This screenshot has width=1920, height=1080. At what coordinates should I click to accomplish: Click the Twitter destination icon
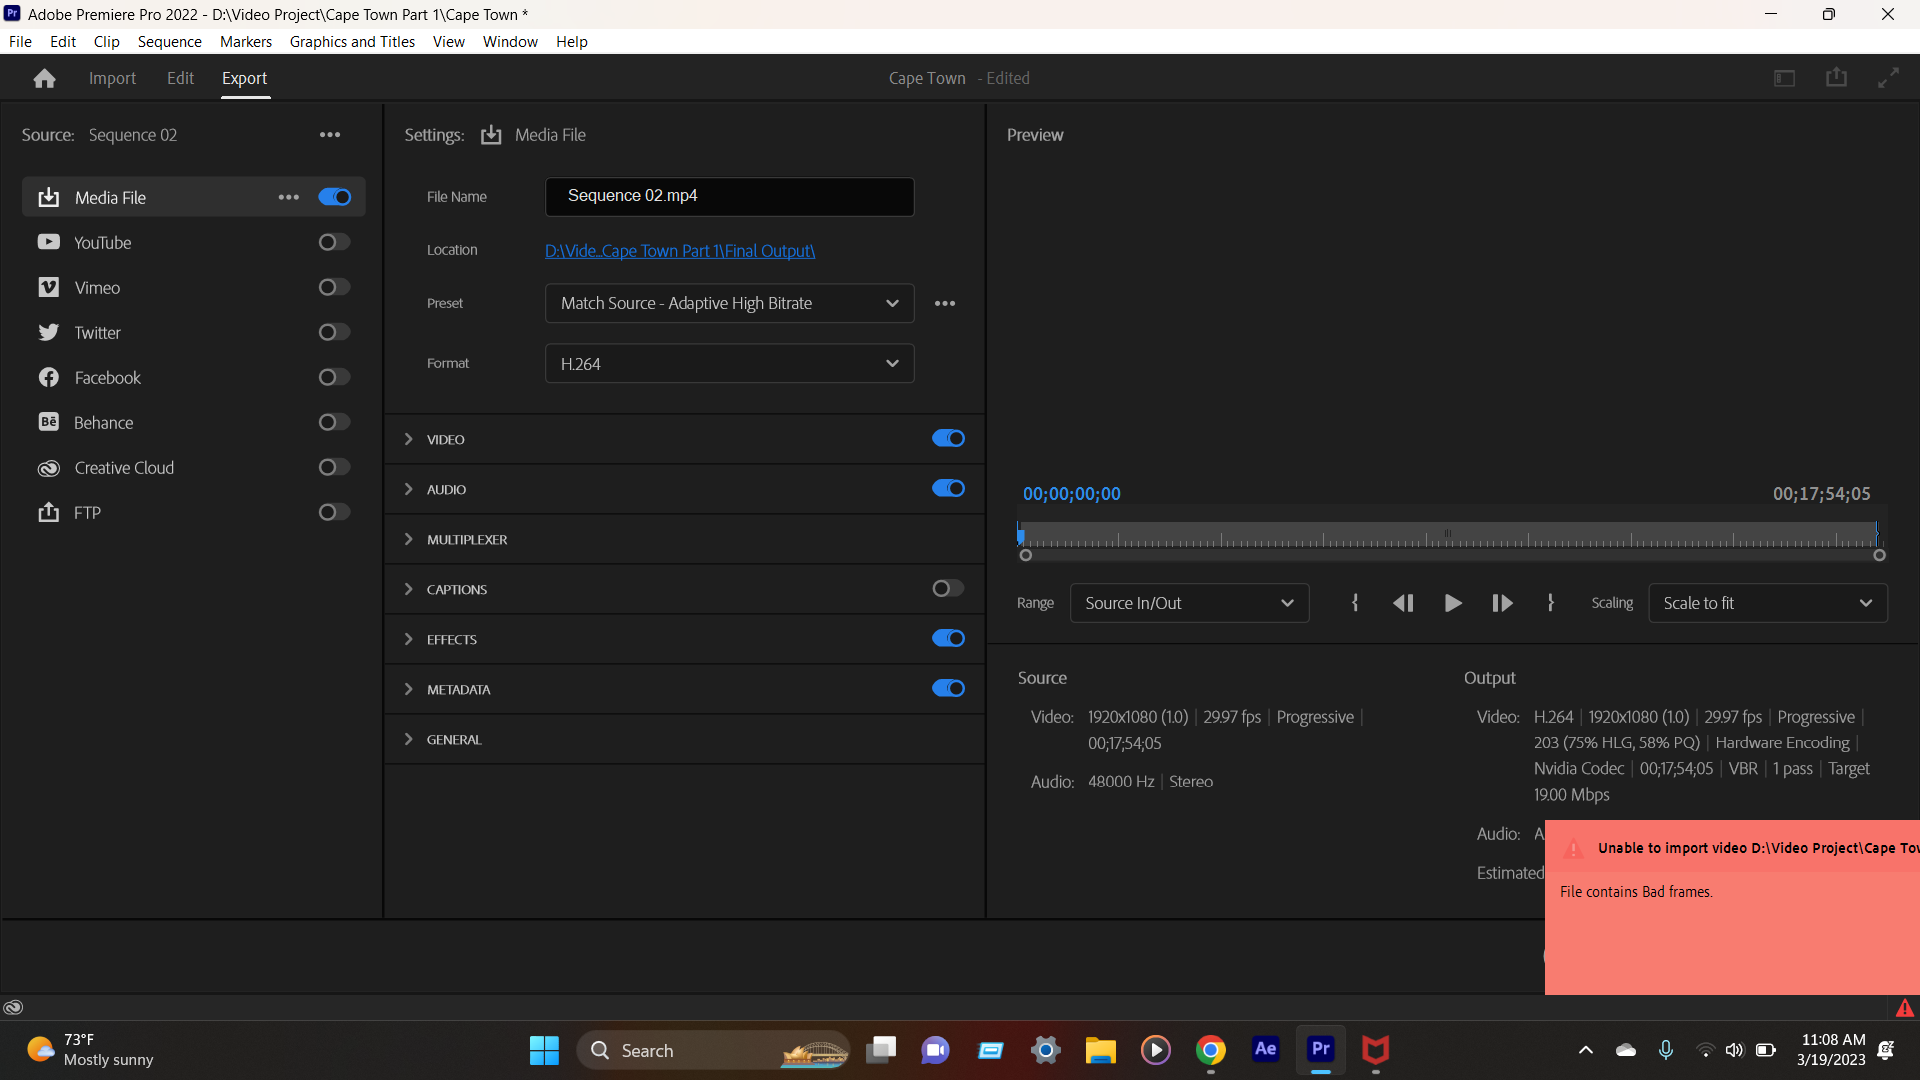(x=48, y=332)
